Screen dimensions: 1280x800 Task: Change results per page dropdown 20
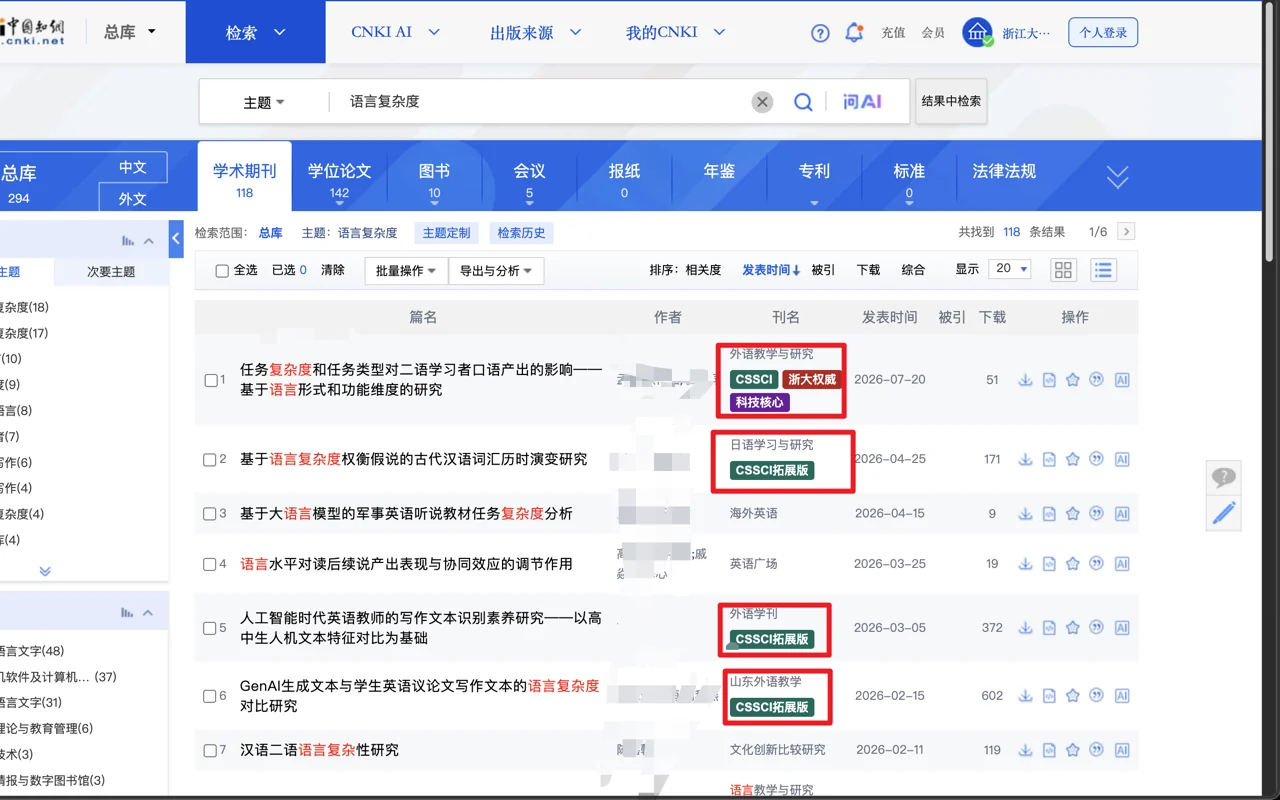(1009, 269)
